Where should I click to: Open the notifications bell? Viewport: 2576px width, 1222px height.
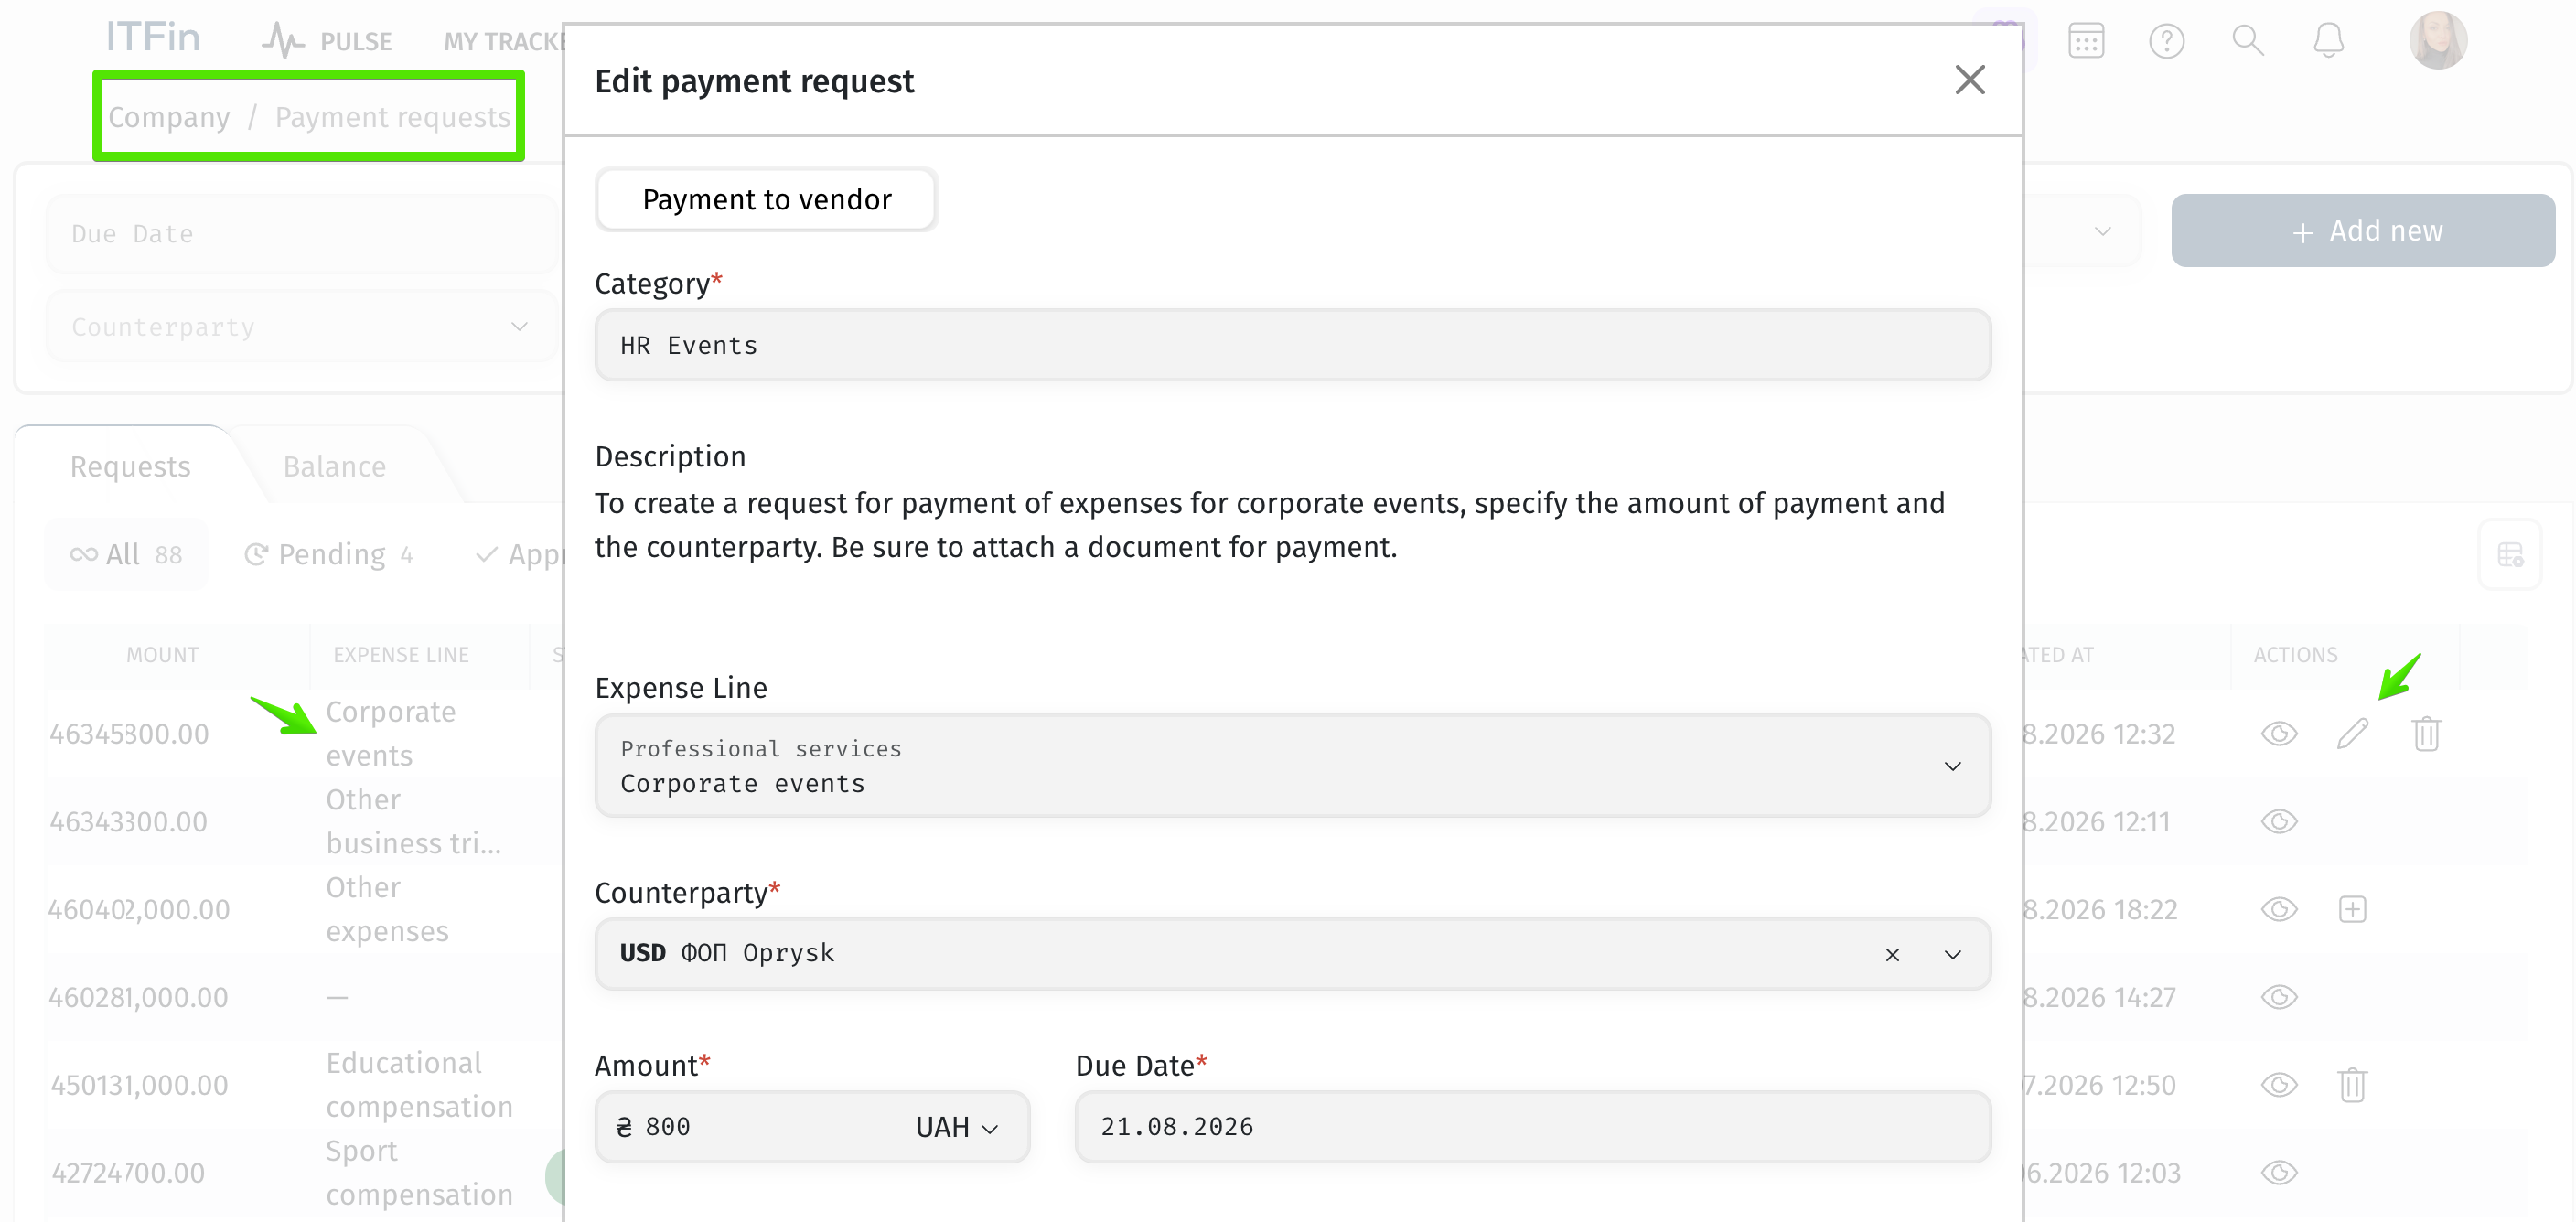[2329, 41]
